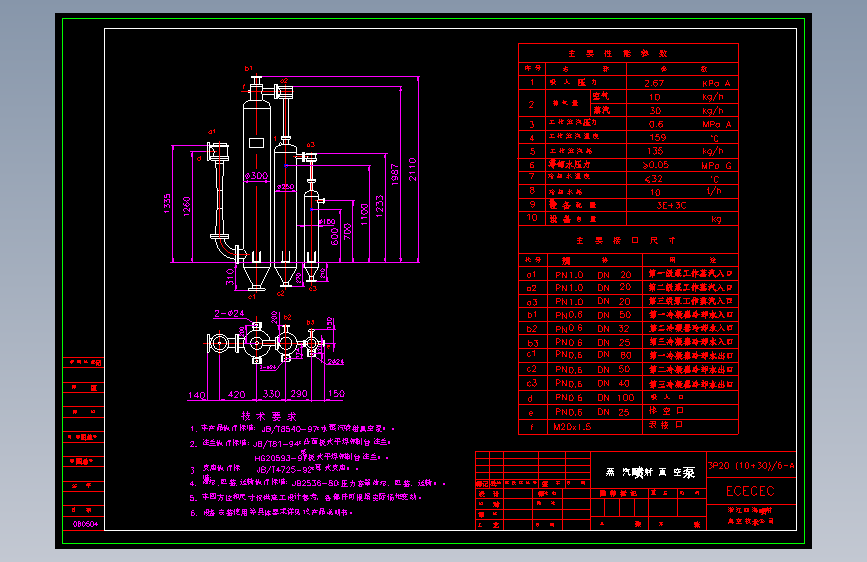Select the 310 dimension near bottom cone
Screen dimensions: 867x562
point(229,277)
